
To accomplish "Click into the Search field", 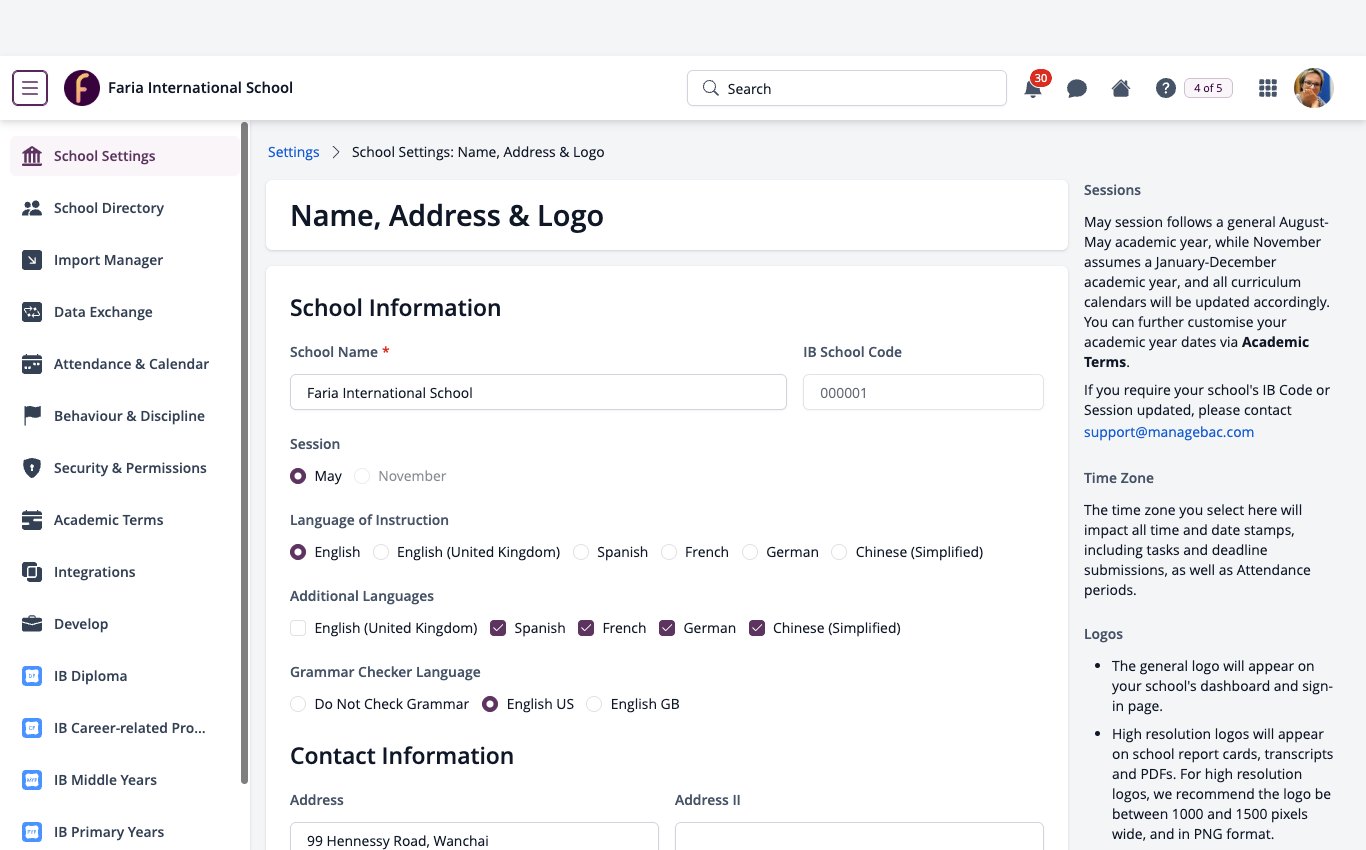I will coord(847,88).
